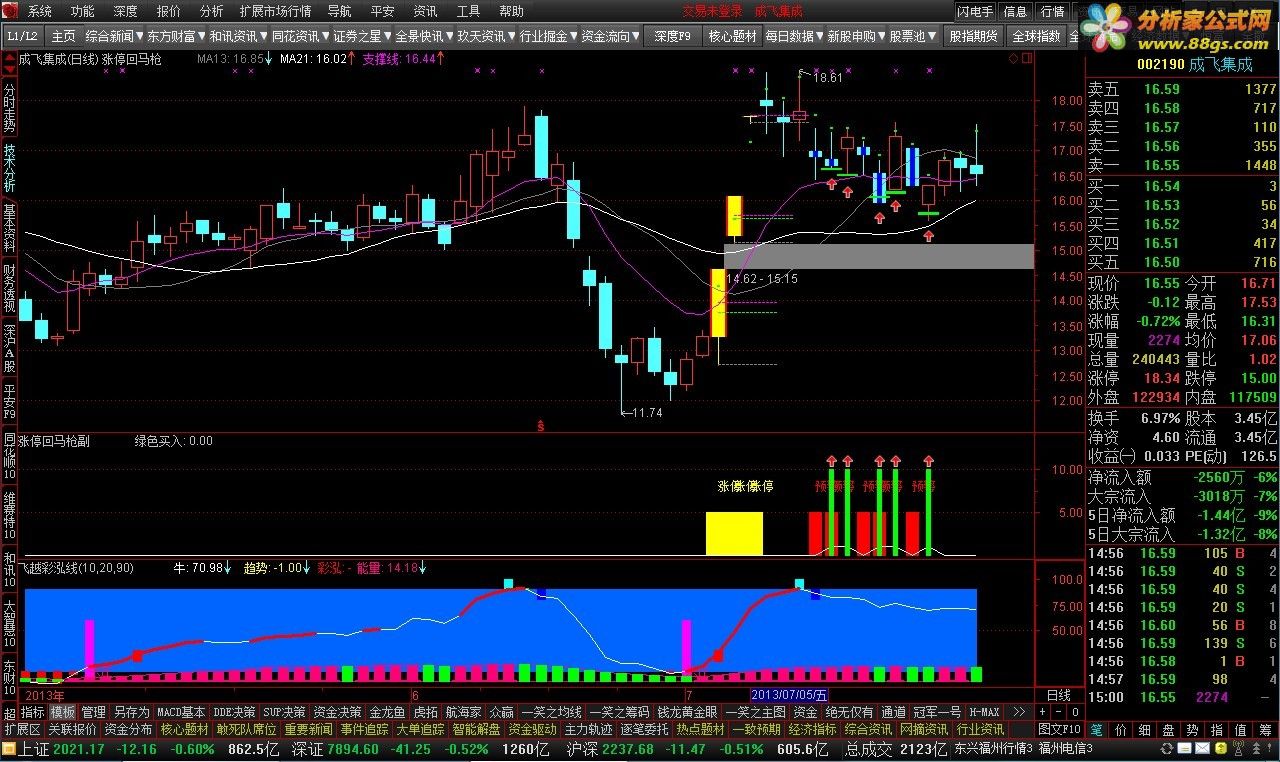Open the 扩展市场行情 menu

click(275, 12)
